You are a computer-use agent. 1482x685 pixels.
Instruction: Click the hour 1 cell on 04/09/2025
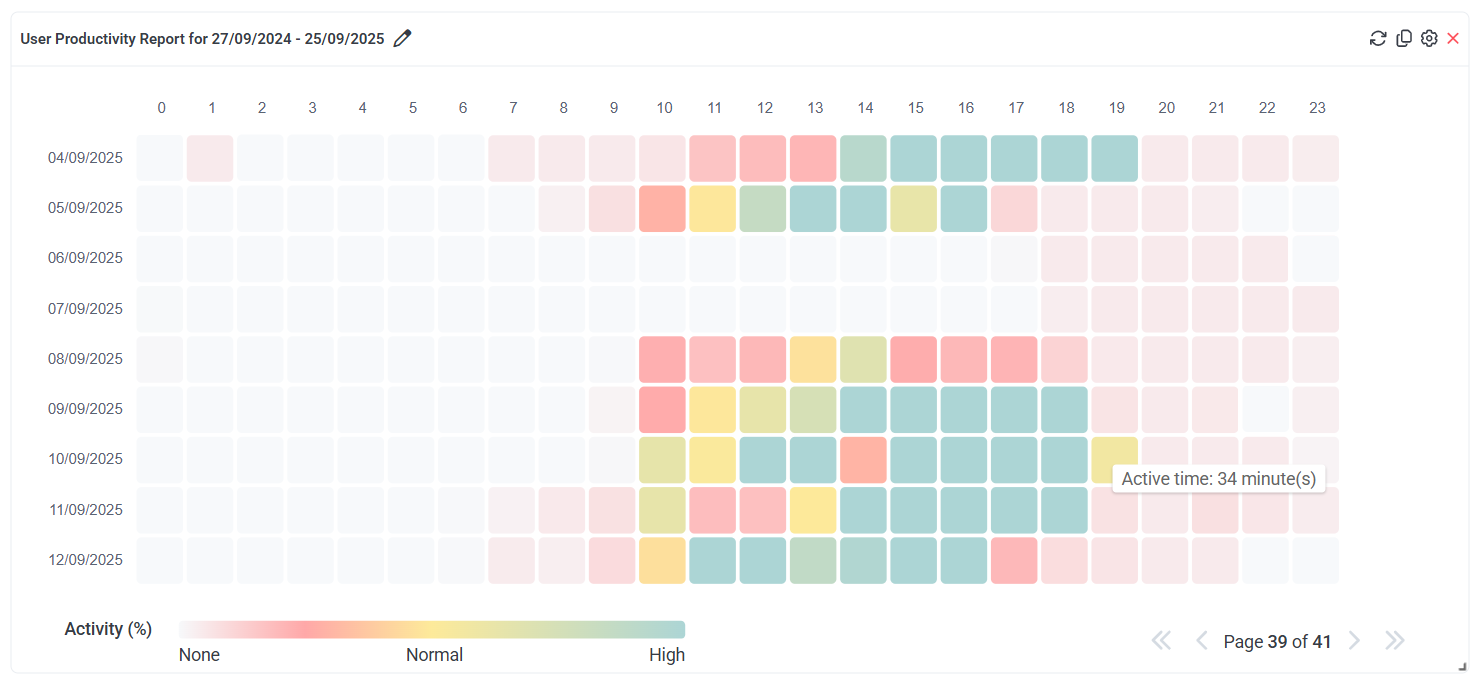(x=210, y=158)
